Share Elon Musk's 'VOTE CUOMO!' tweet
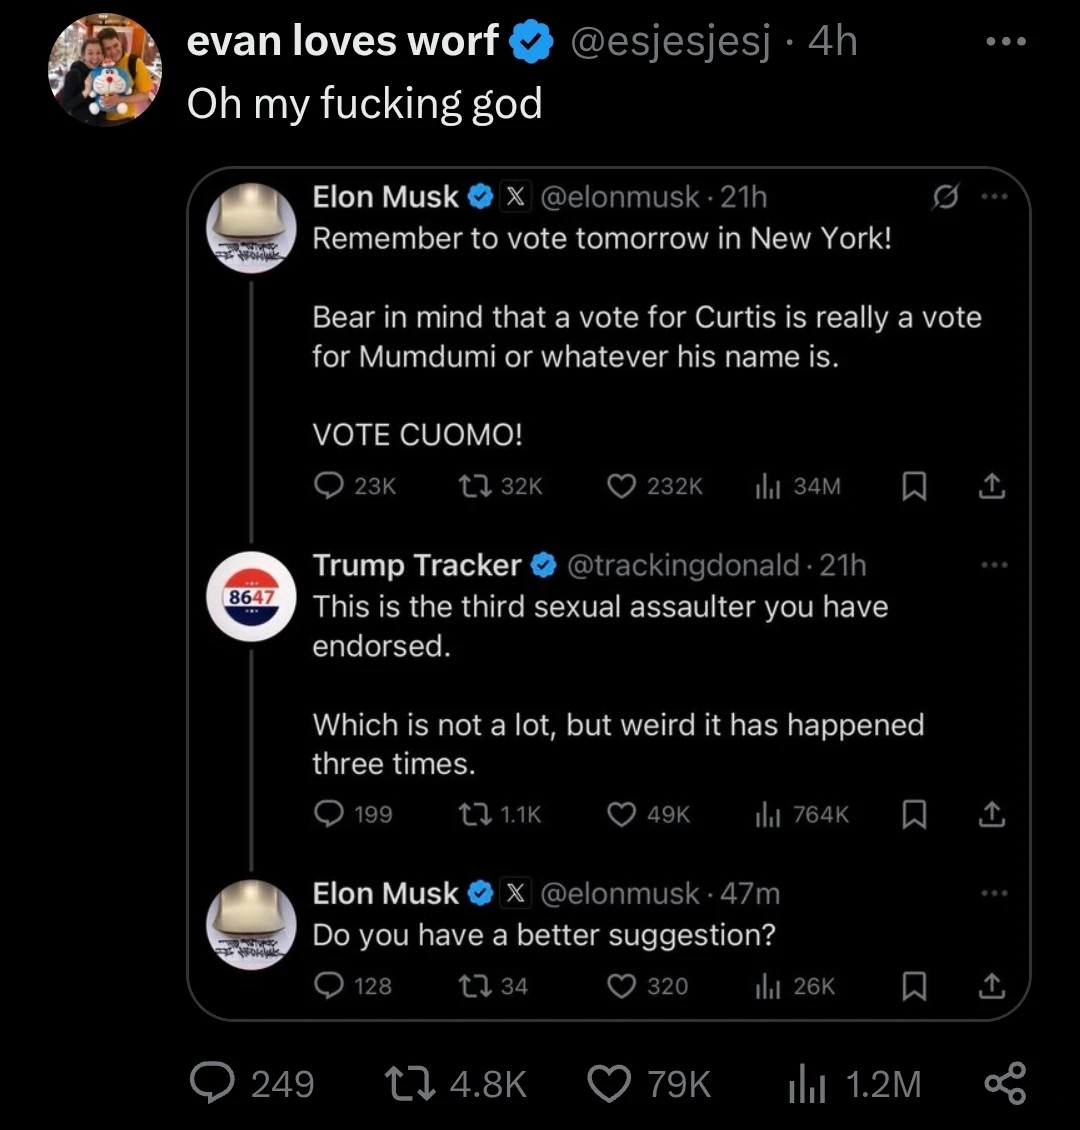Viewport: 1080px width, 1130px height. 990,486
